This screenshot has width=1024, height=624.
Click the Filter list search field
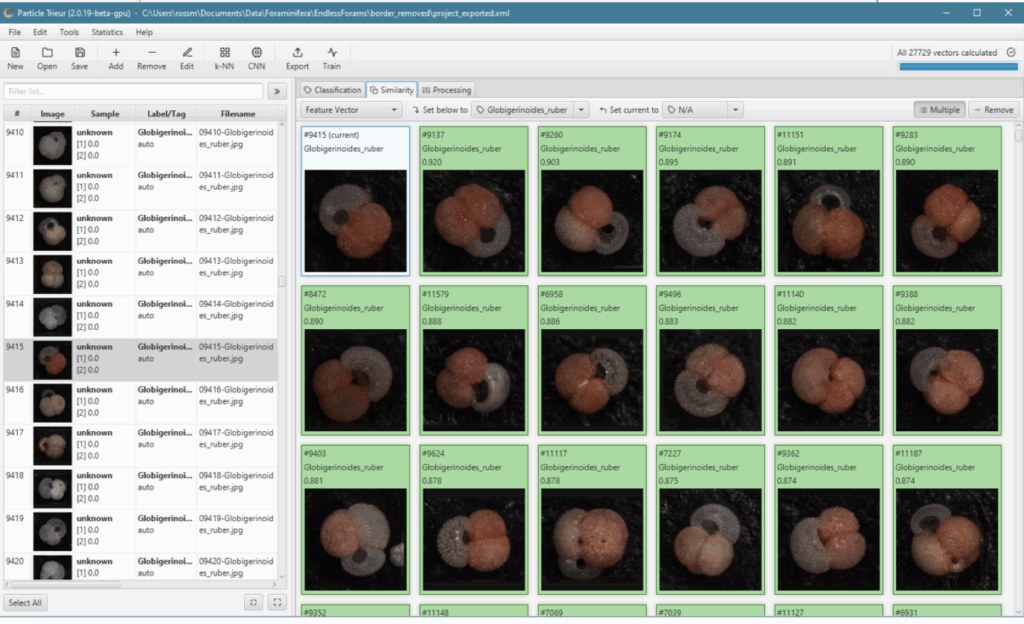[133, 91]
